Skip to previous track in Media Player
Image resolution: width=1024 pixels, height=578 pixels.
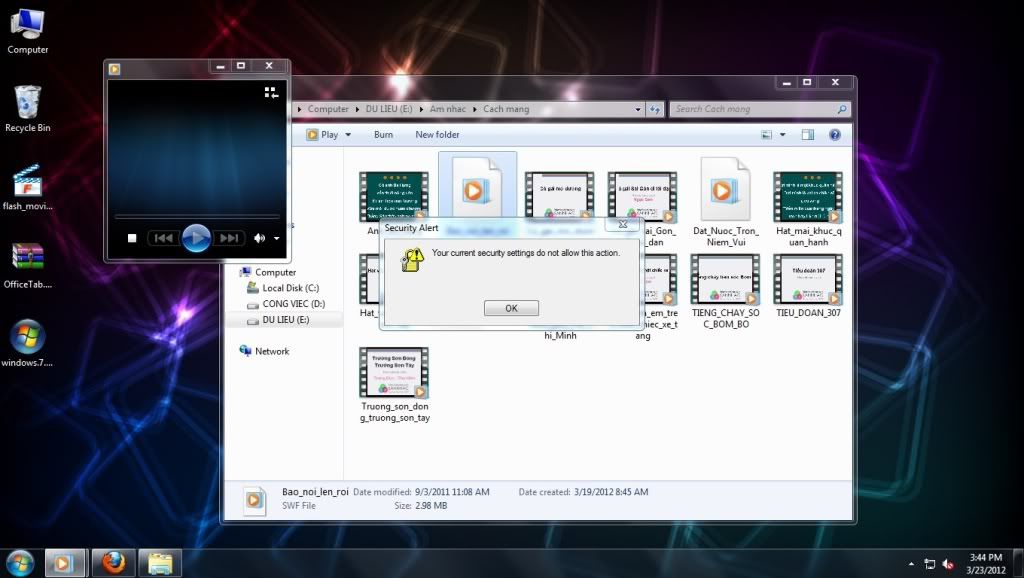[x=163, y=238]
